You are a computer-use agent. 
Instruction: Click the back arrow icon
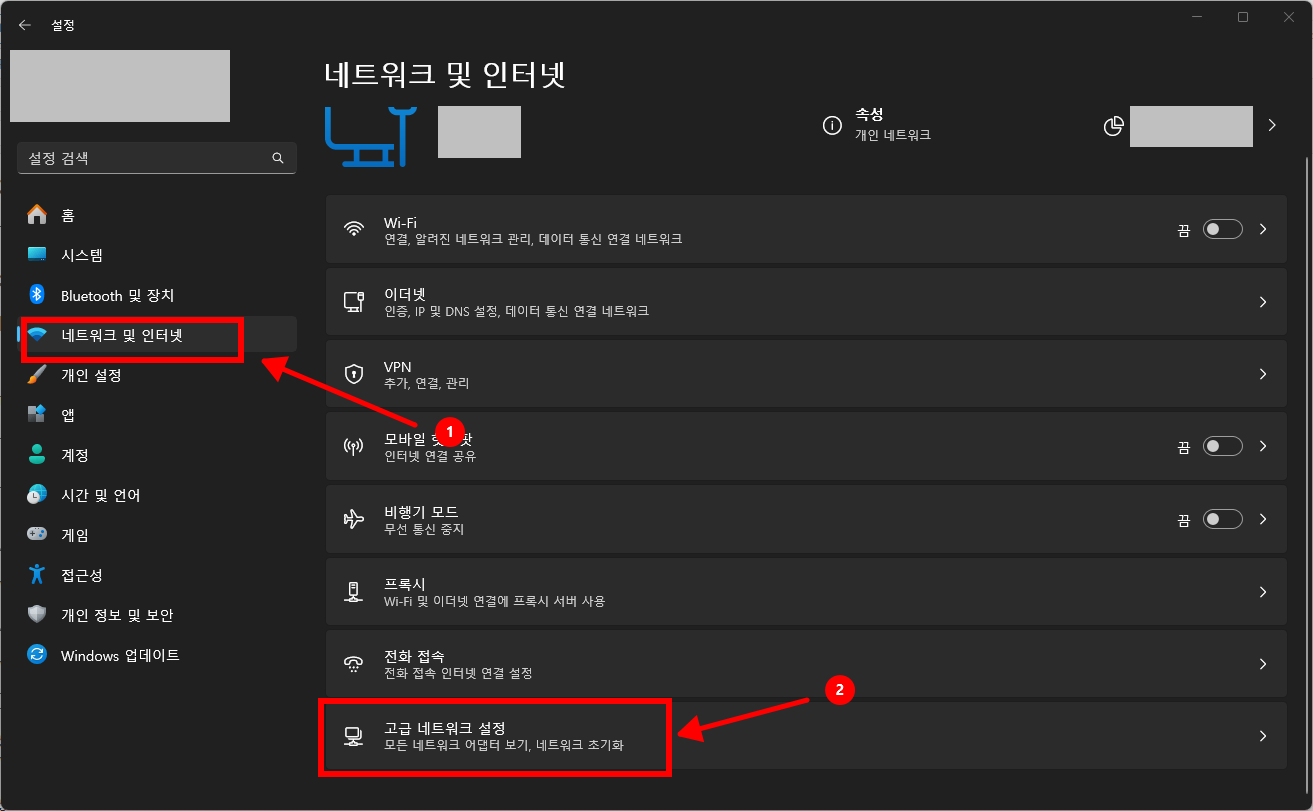[x=25, y=25]
